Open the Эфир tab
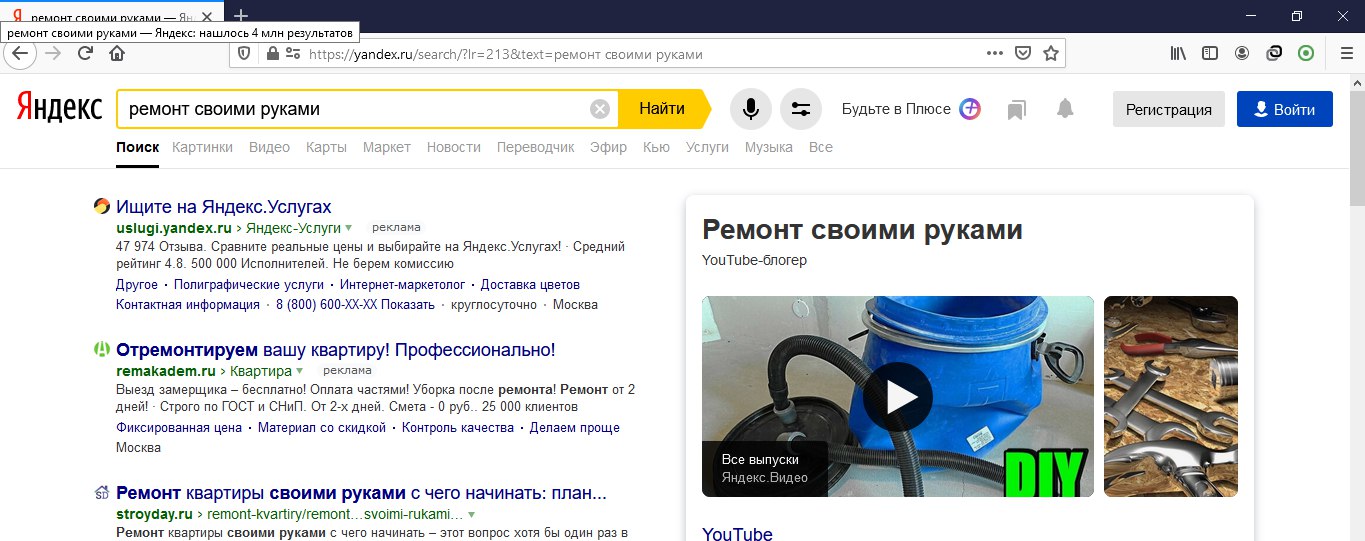 tap(608, 147)
